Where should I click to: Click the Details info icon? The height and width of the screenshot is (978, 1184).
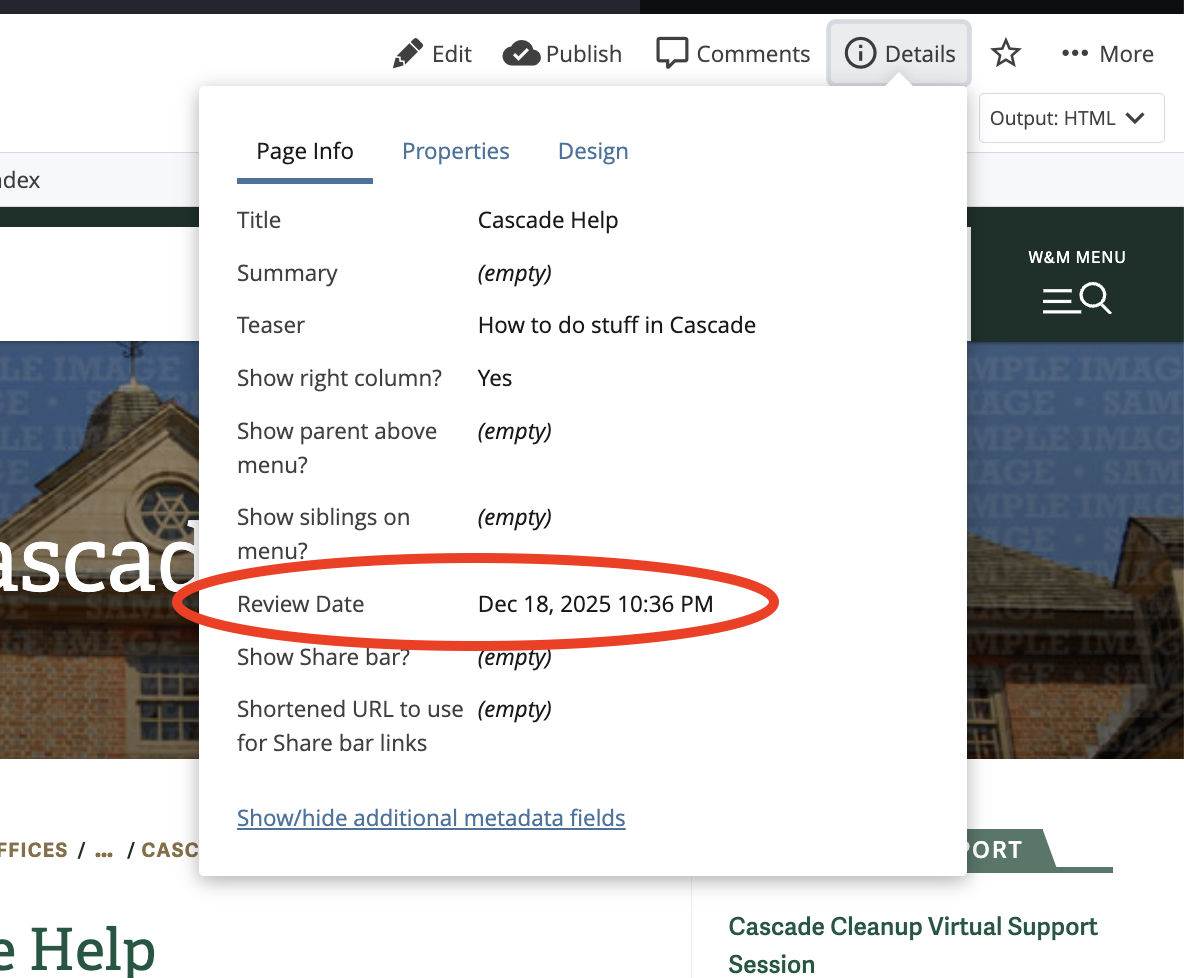click(860, 53)
